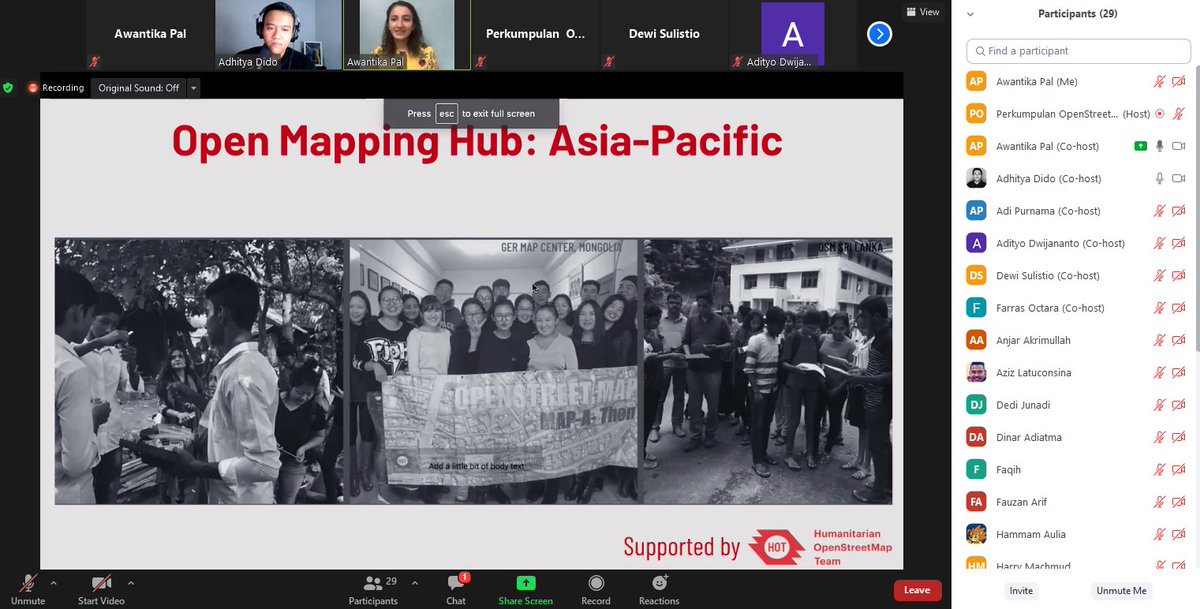Open audio options caret beside Unmute
1200x609 pixels.
pos(53,583)
